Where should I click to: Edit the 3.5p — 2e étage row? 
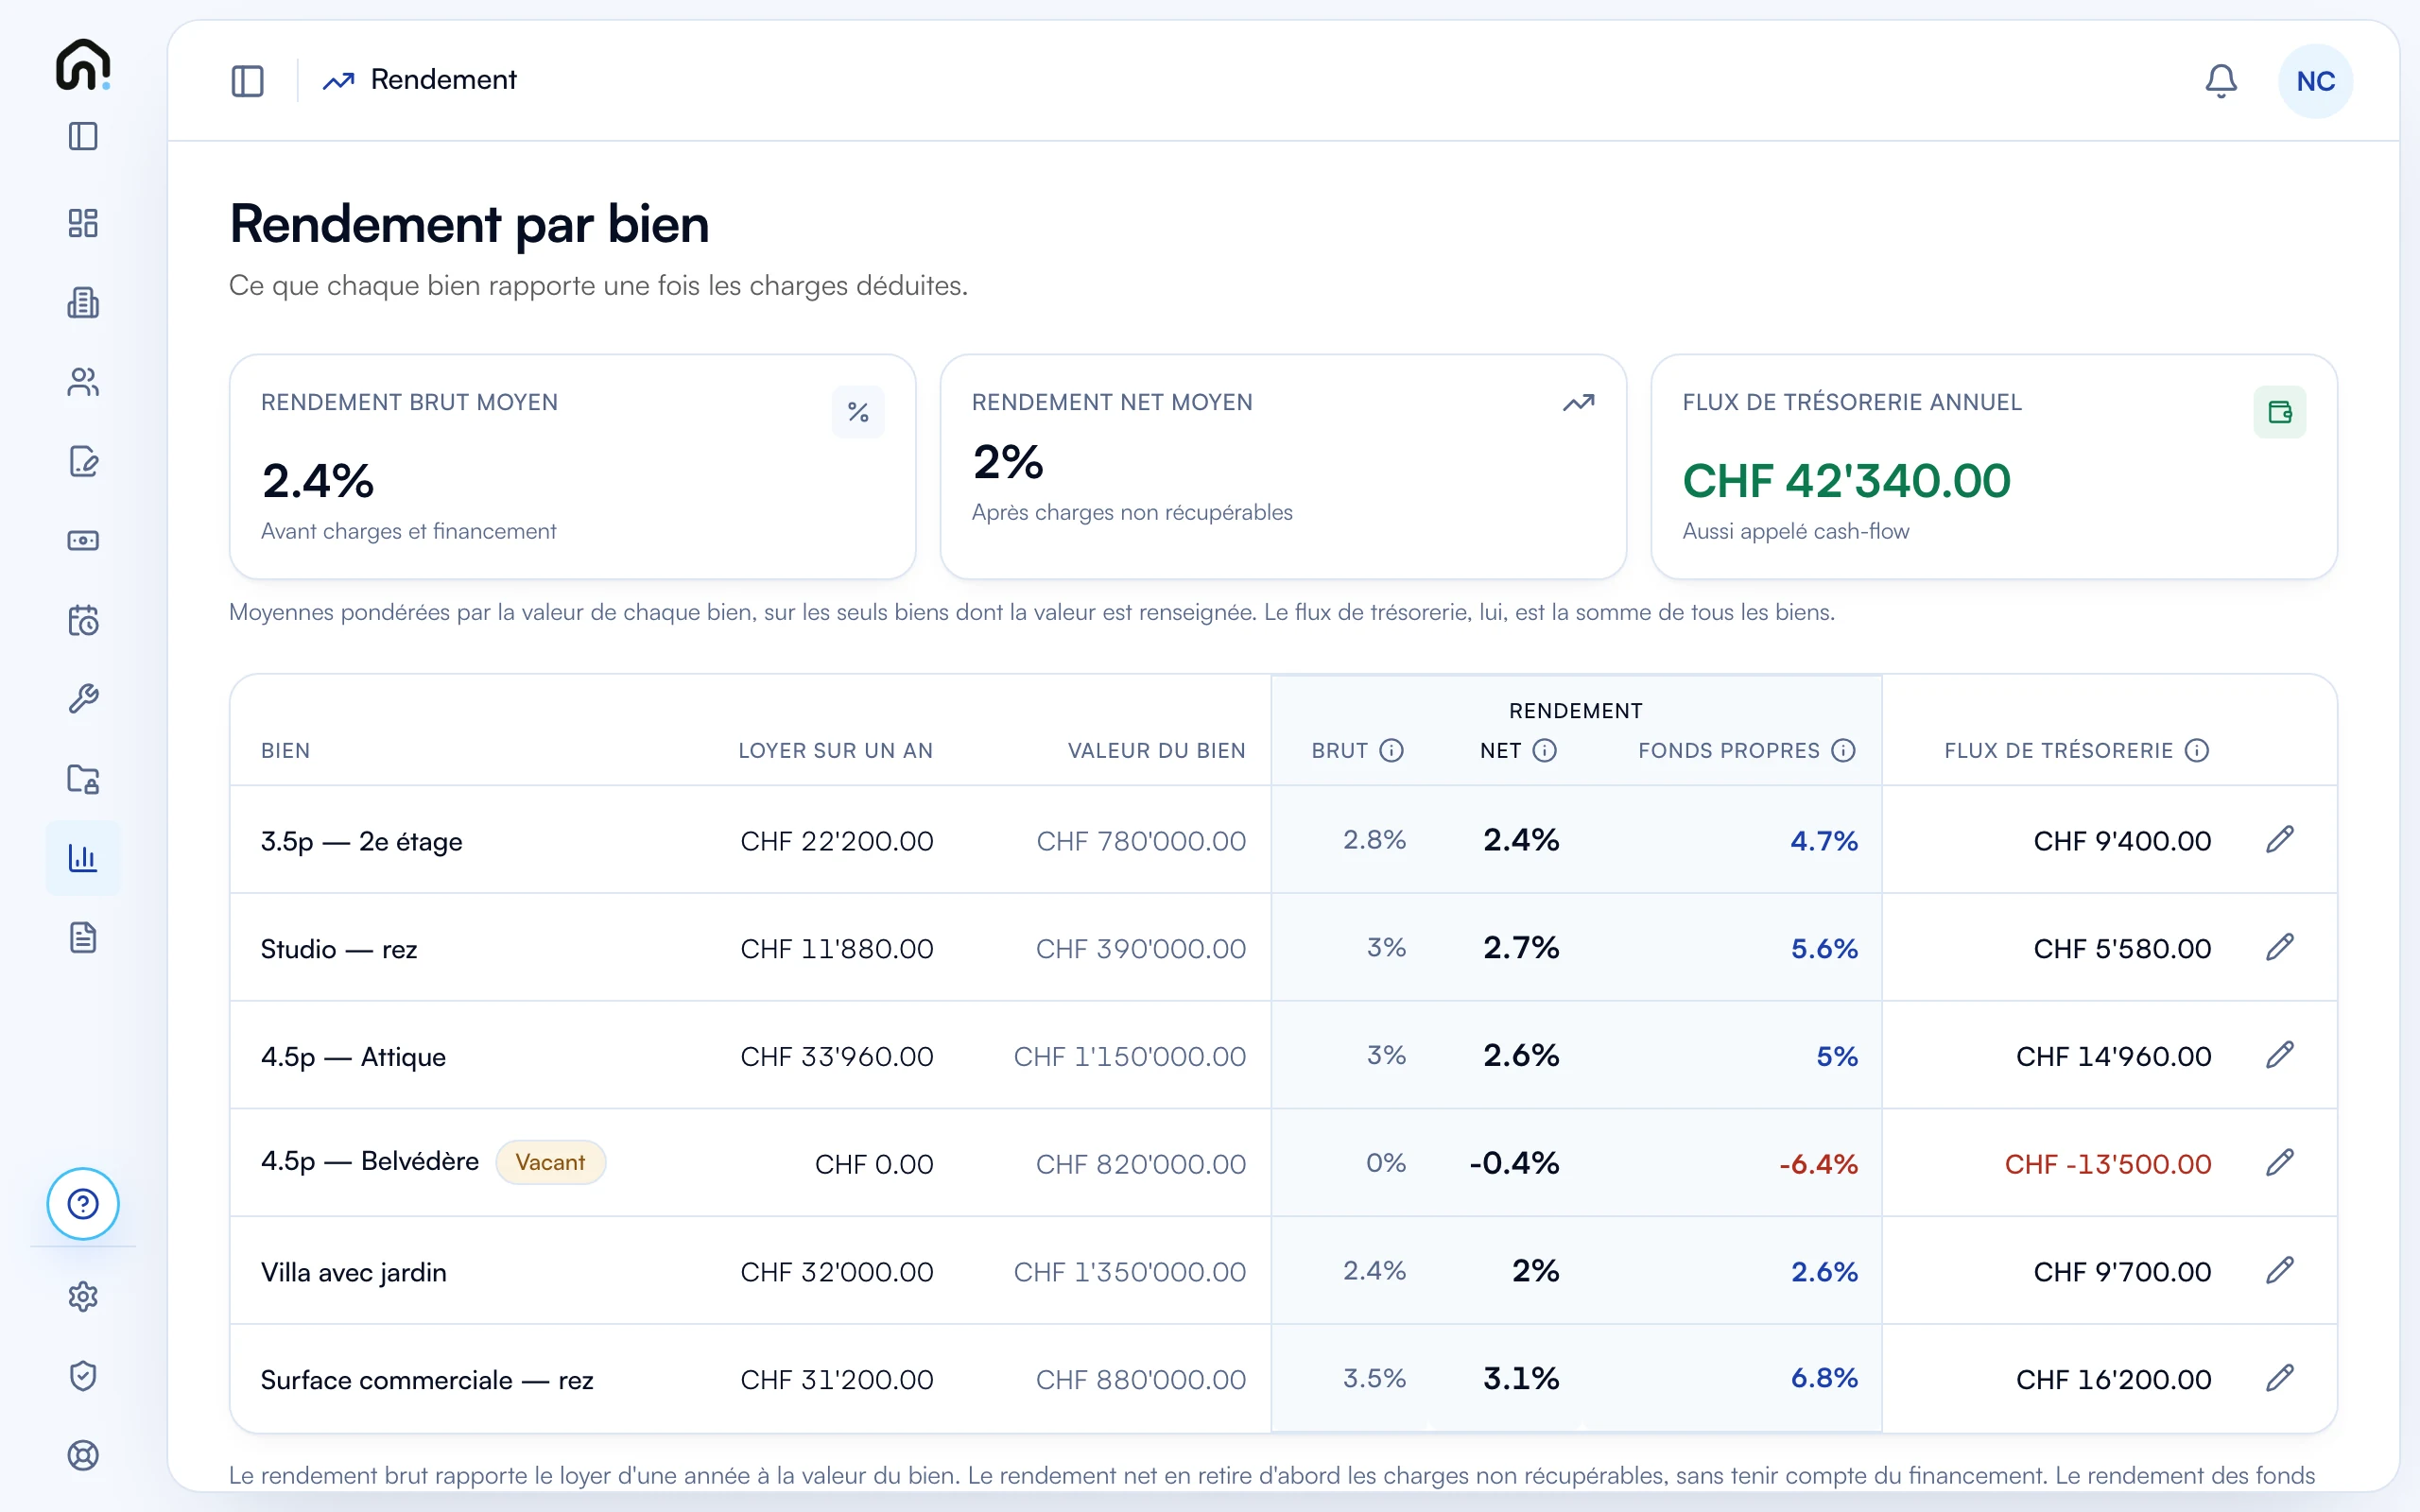click(x=2279, y=840)
